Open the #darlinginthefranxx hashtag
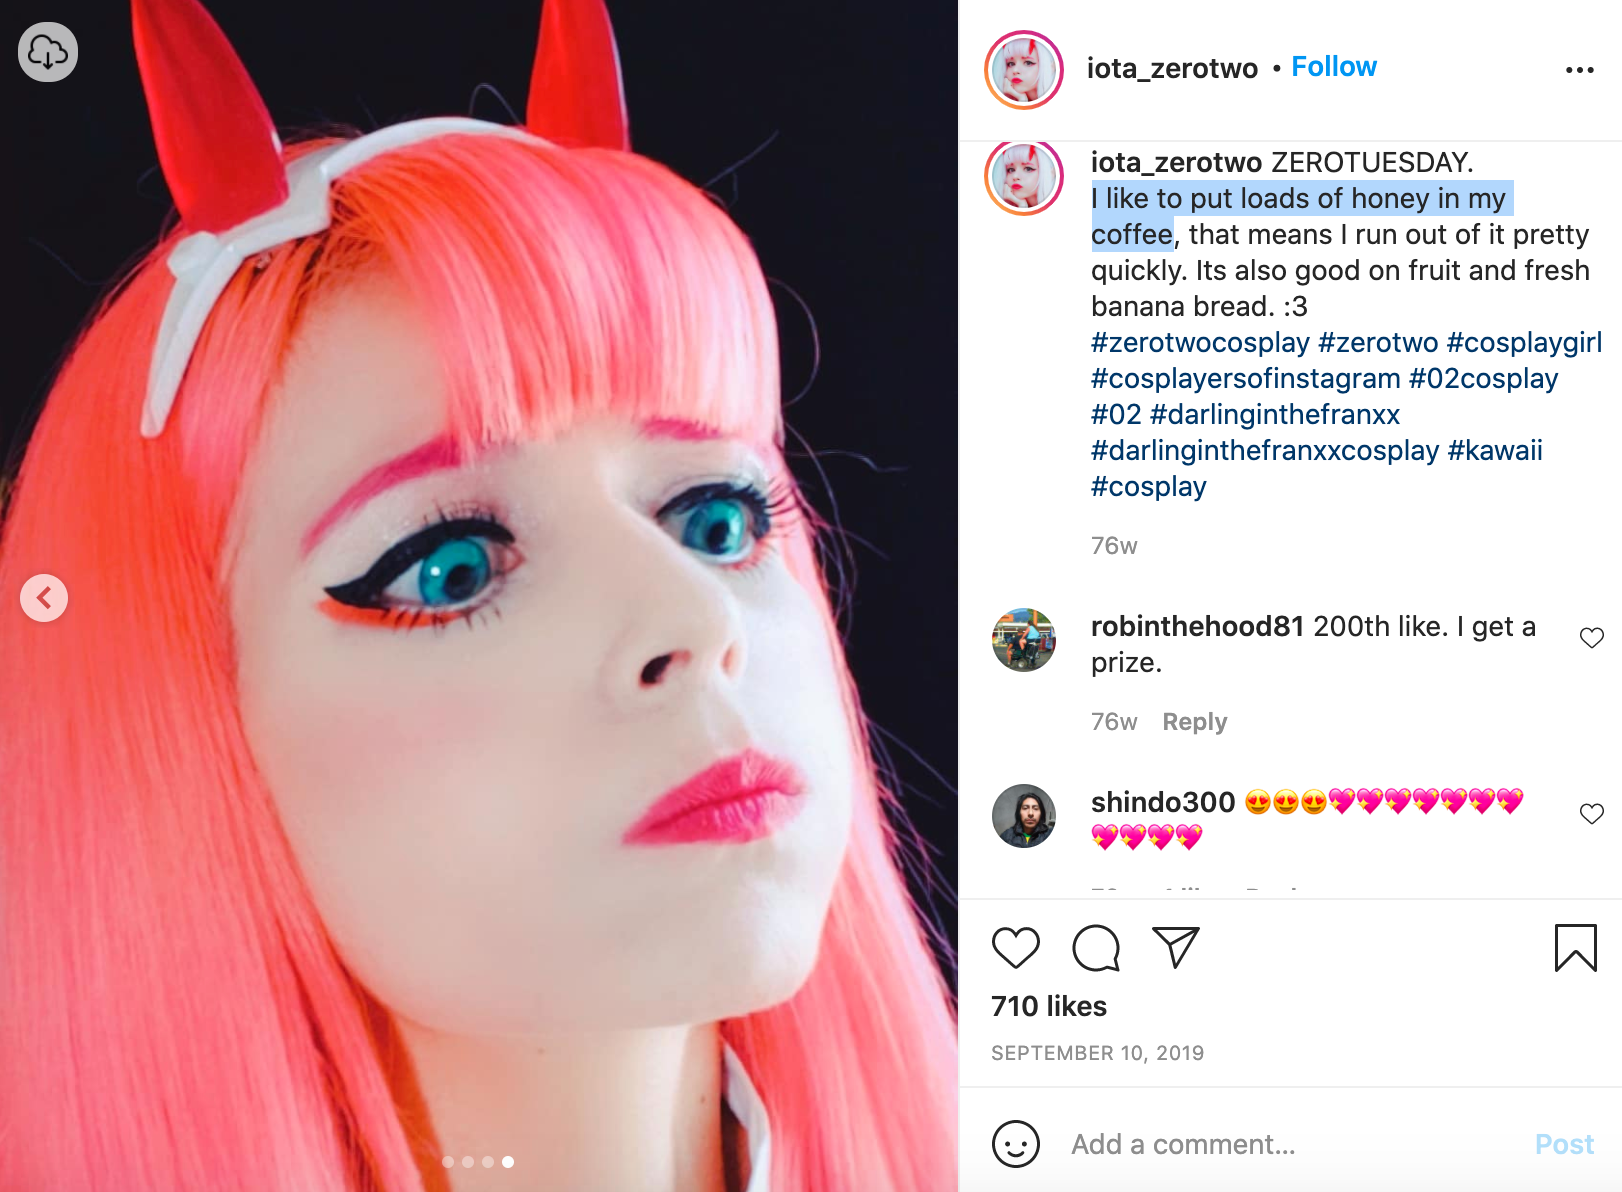 (x=1275, y=415)
